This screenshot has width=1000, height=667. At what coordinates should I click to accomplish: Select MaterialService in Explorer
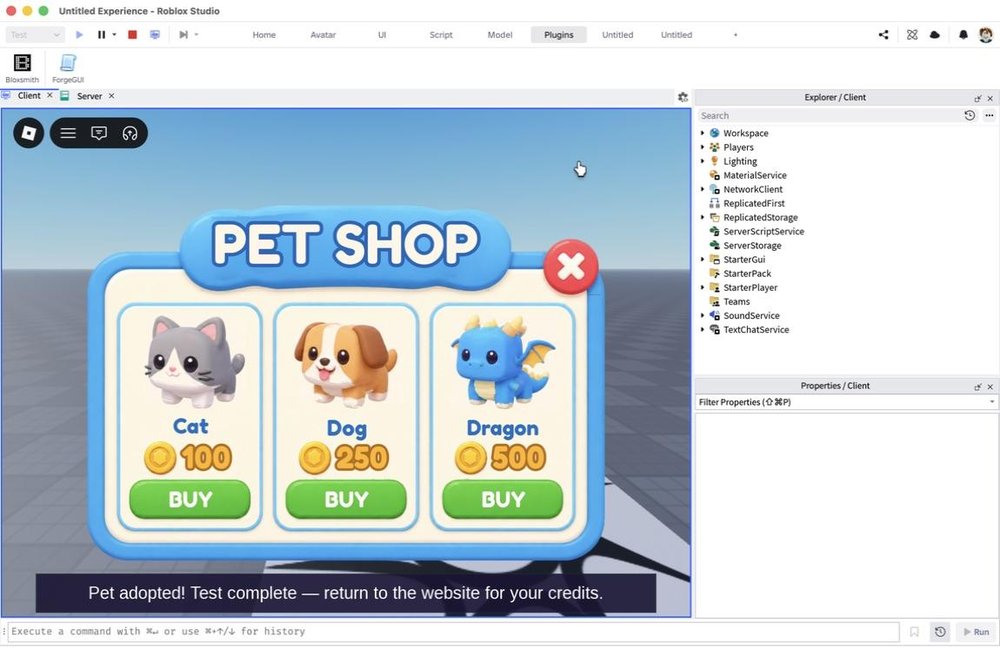click(754, 175)
